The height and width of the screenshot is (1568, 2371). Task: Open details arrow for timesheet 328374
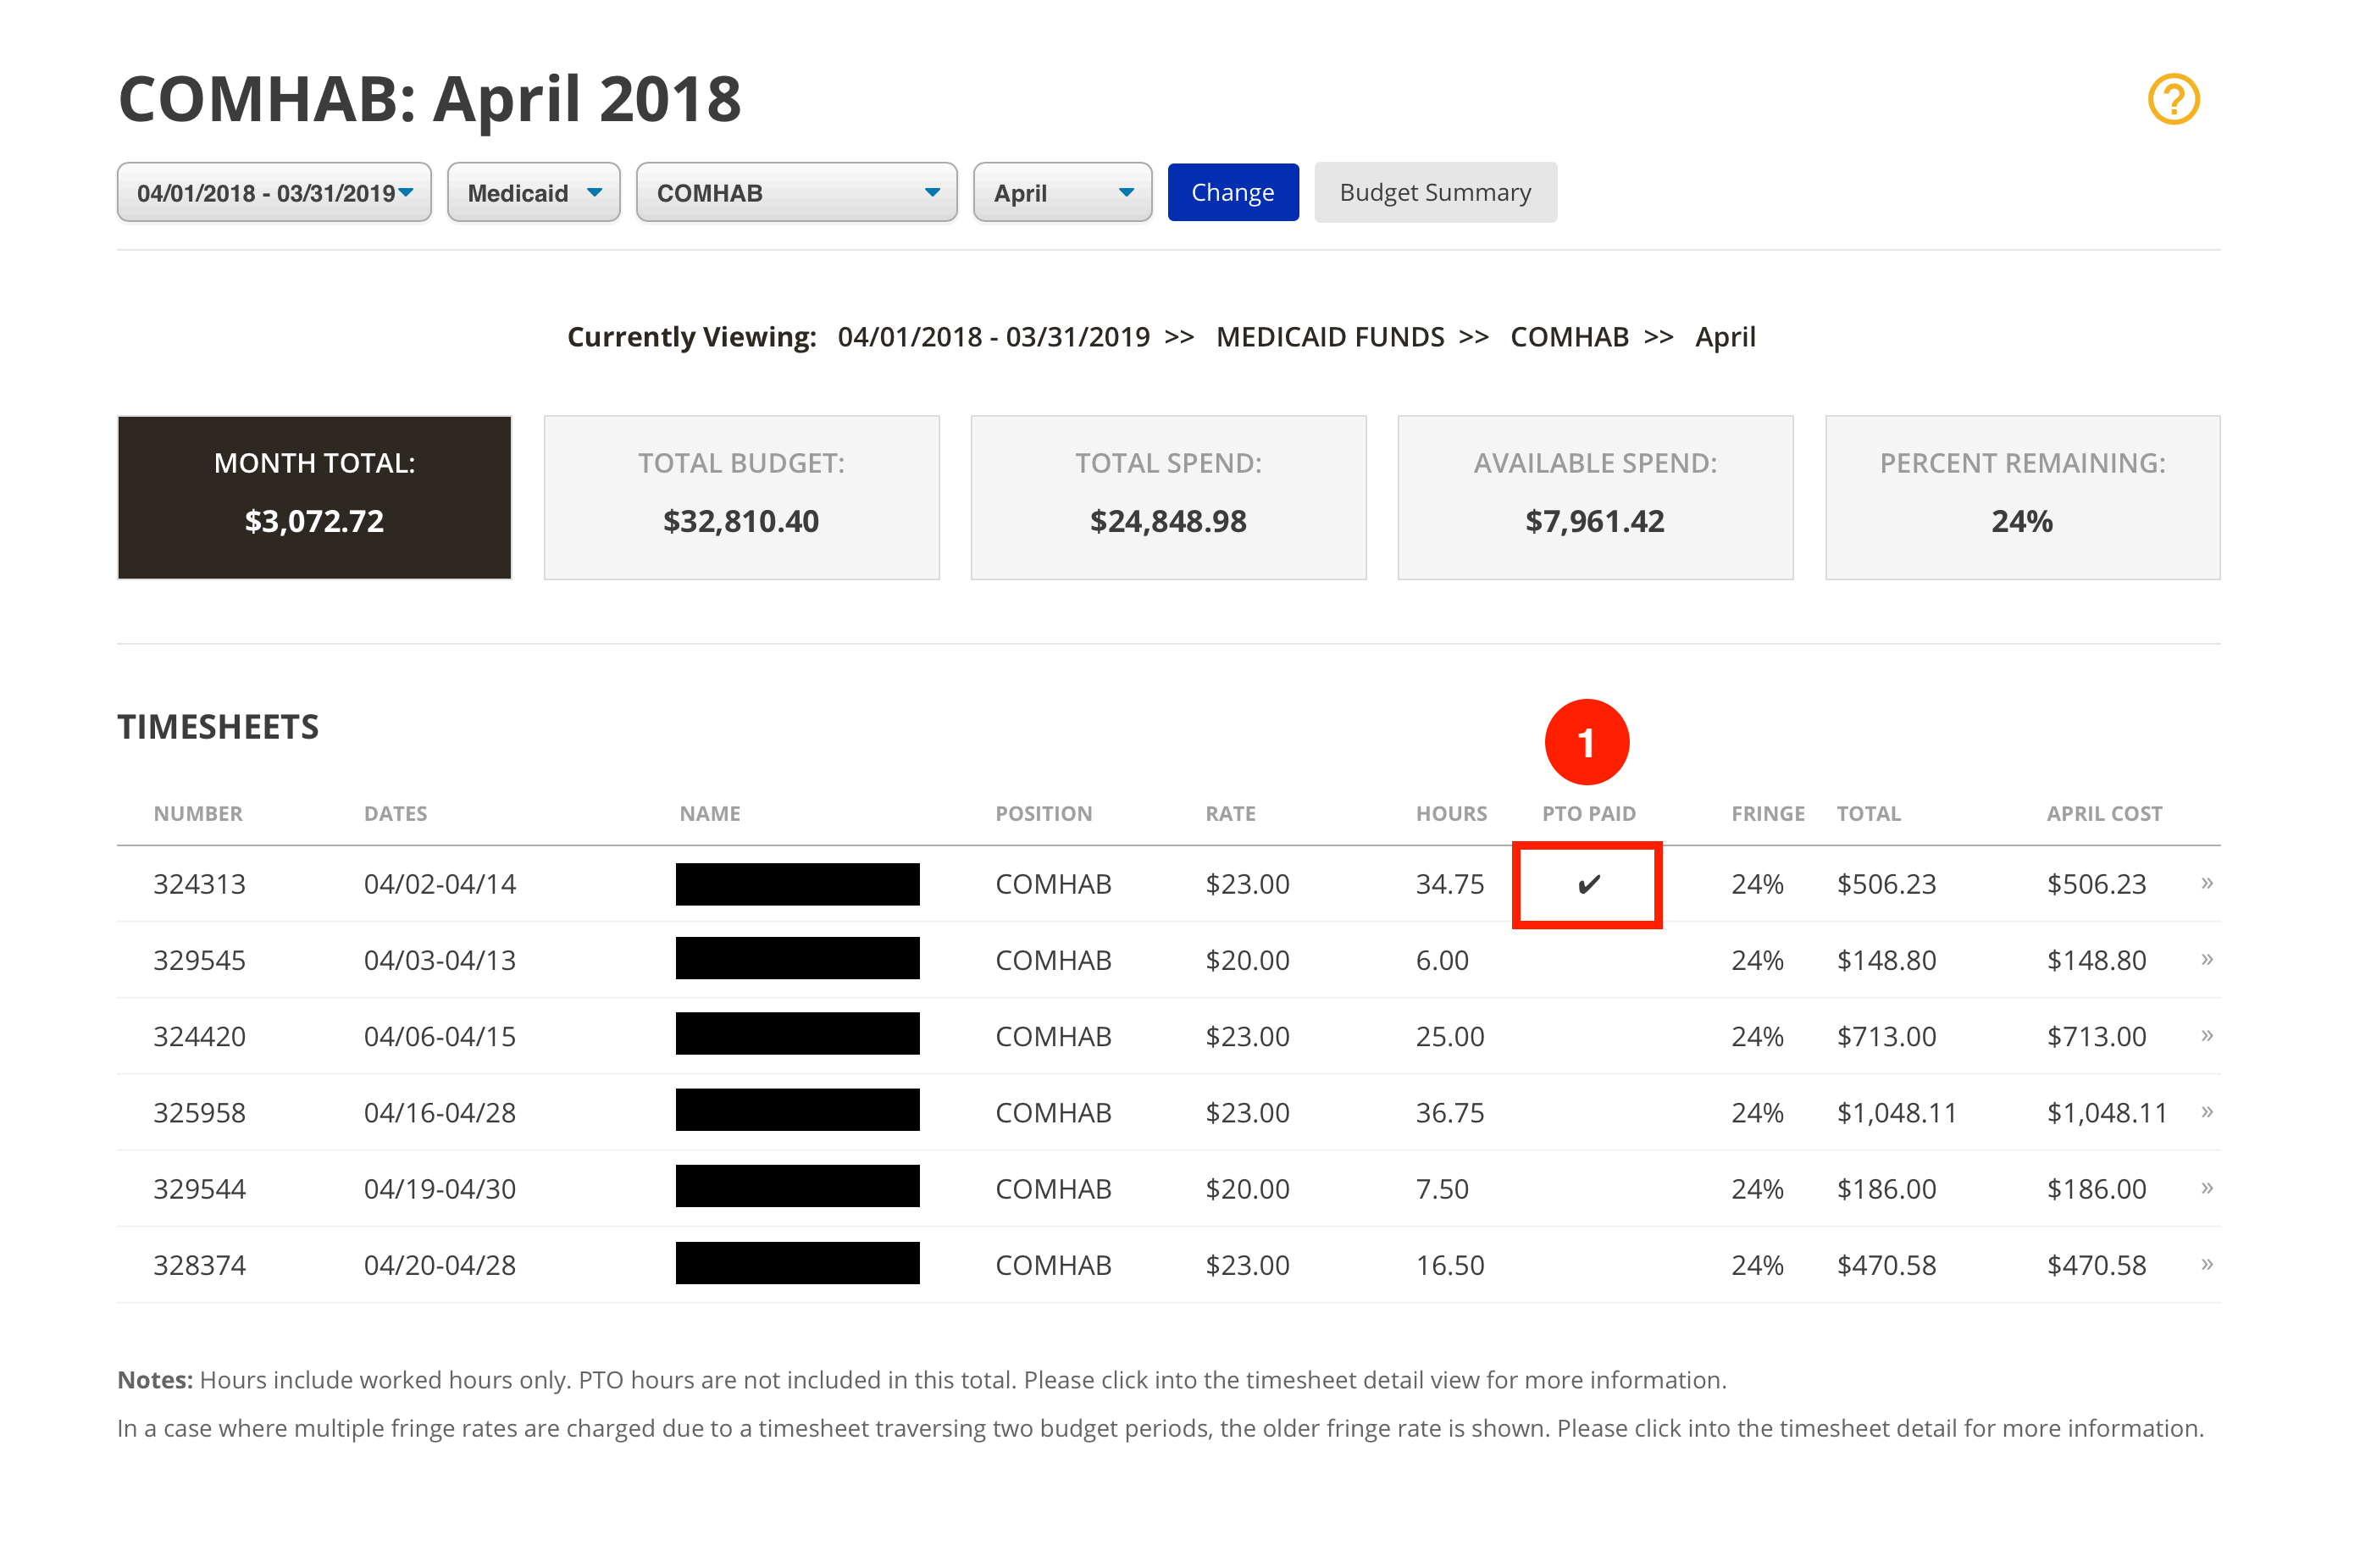(2206, 1264)
